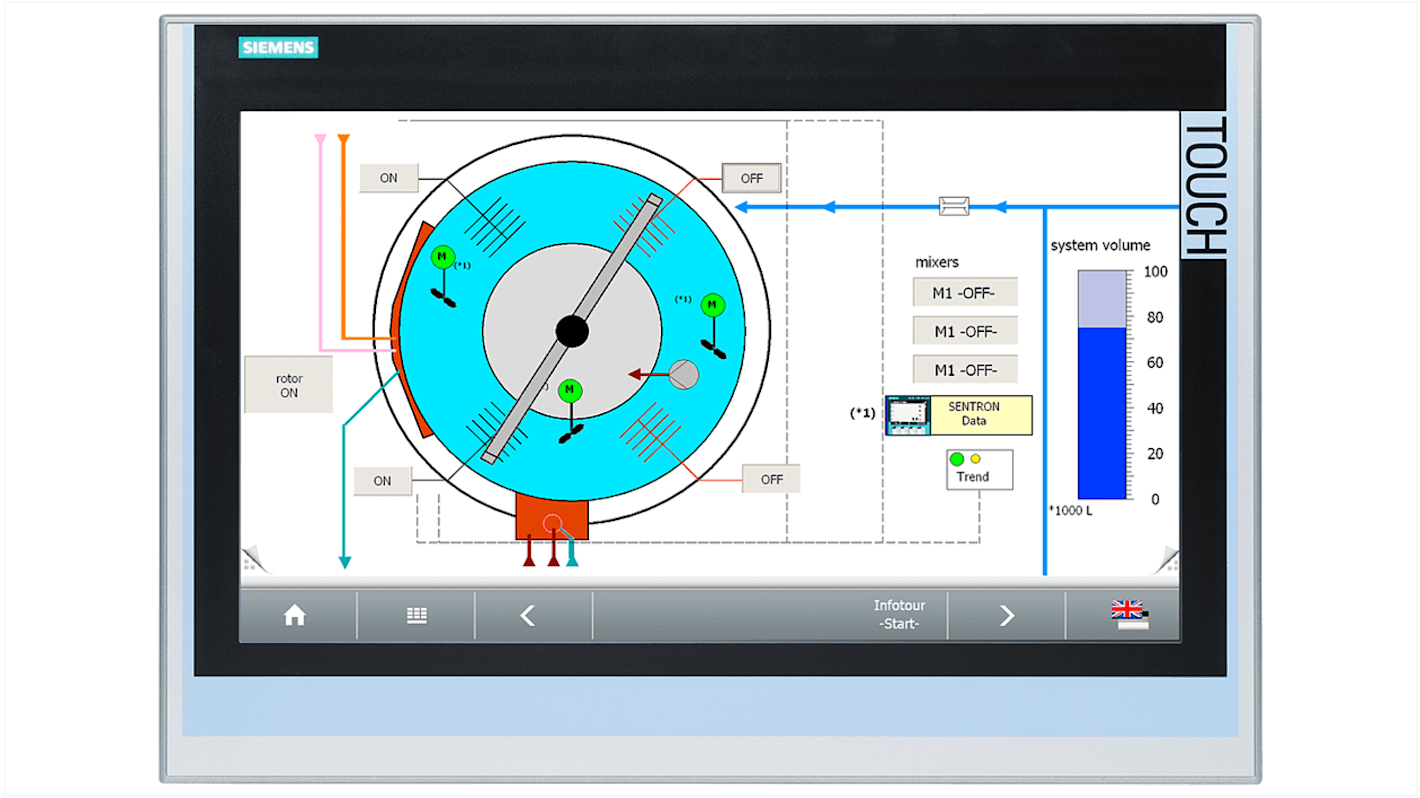Open the SENTRON device display icon
This screenshot has height=798, width=1420.
pos(908,413)
